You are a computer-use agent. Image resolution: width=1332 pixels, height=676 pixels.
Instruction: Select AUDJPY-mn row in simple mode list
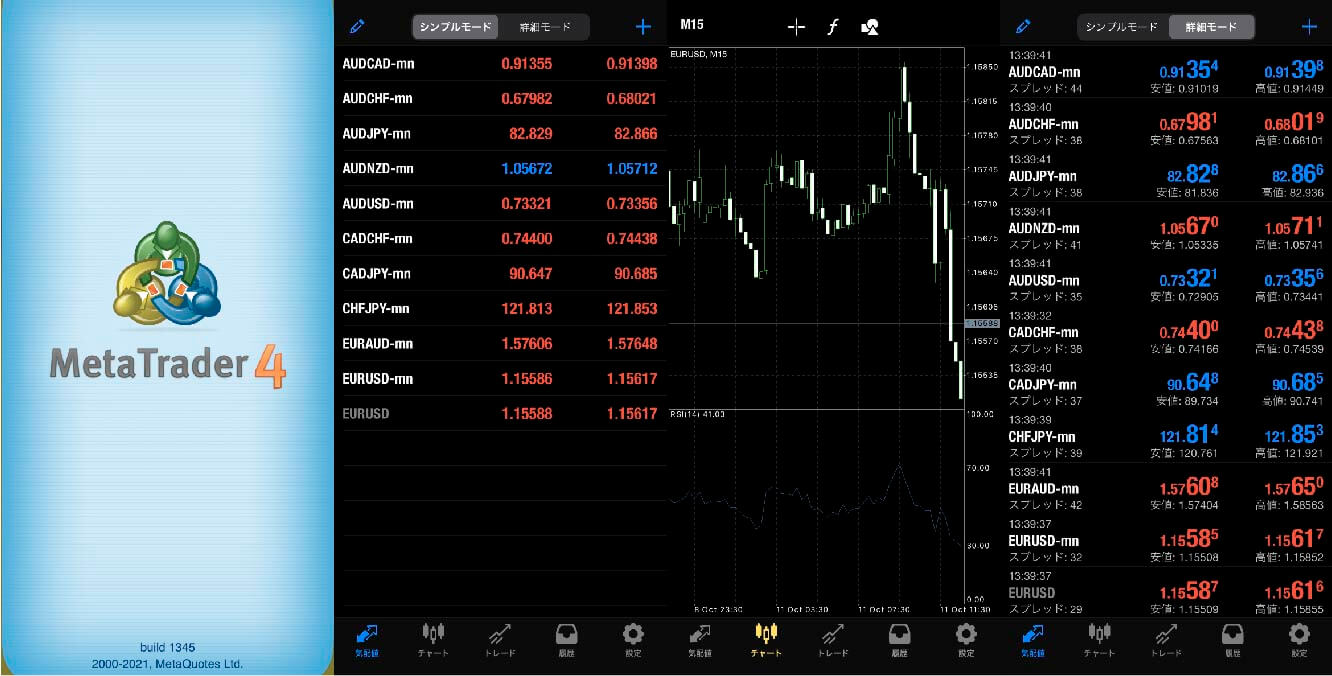click(x=500, y=134)
